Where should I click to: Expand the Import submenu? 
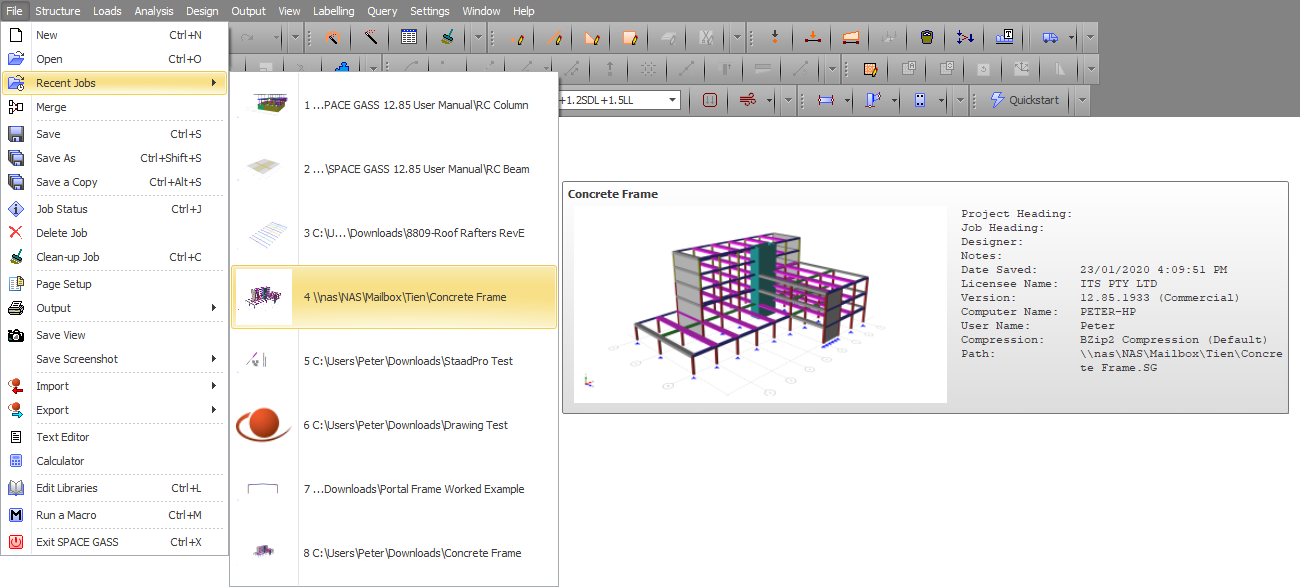214,386
